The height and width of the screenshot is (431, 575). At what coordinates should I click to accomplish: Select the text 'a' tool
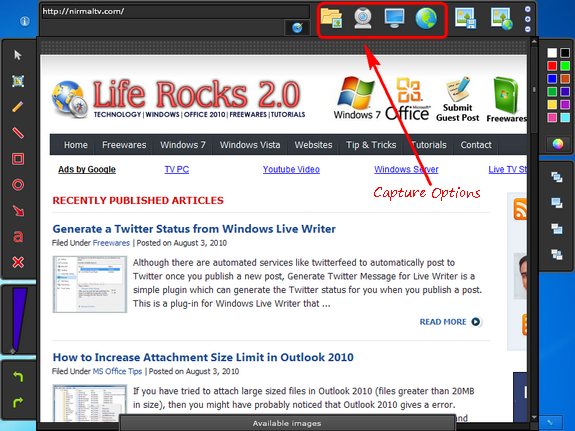point(18,237)
